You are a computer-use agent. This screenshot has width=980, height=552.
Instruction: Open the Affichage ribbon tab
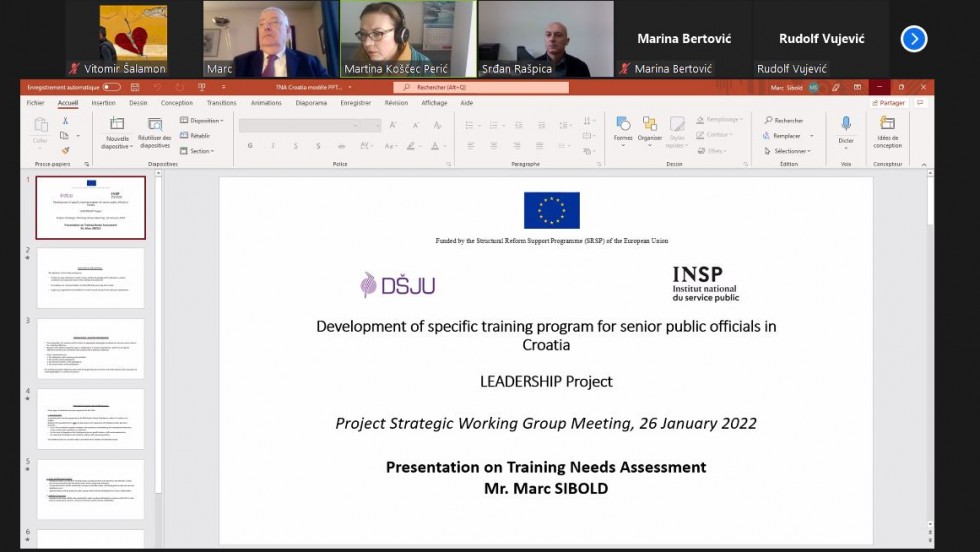[x=434, y=103]
